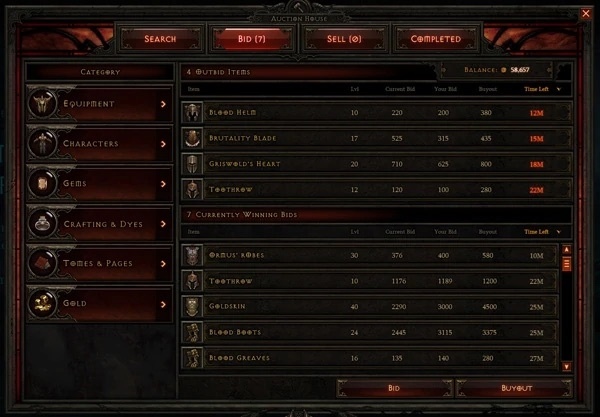Switch to the Sell (0) tab

[344, 39]
